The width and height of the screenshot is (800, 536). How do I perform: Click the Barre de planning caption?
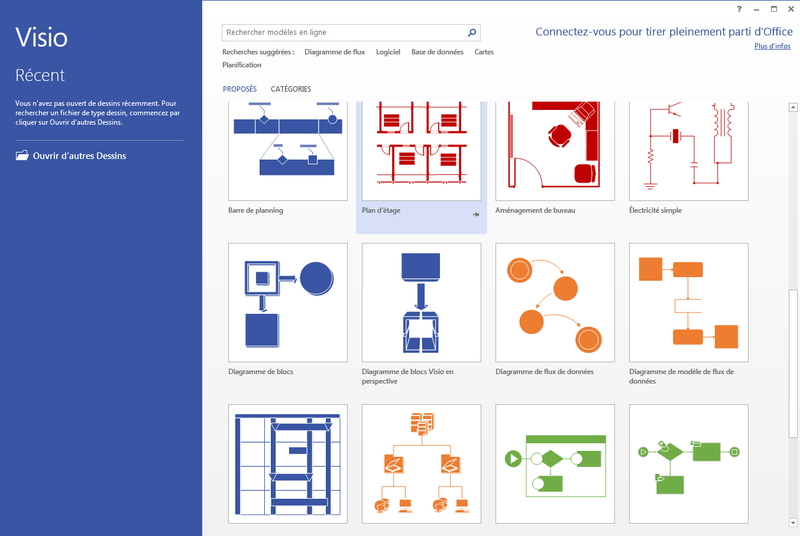click(x=256, y=210)
